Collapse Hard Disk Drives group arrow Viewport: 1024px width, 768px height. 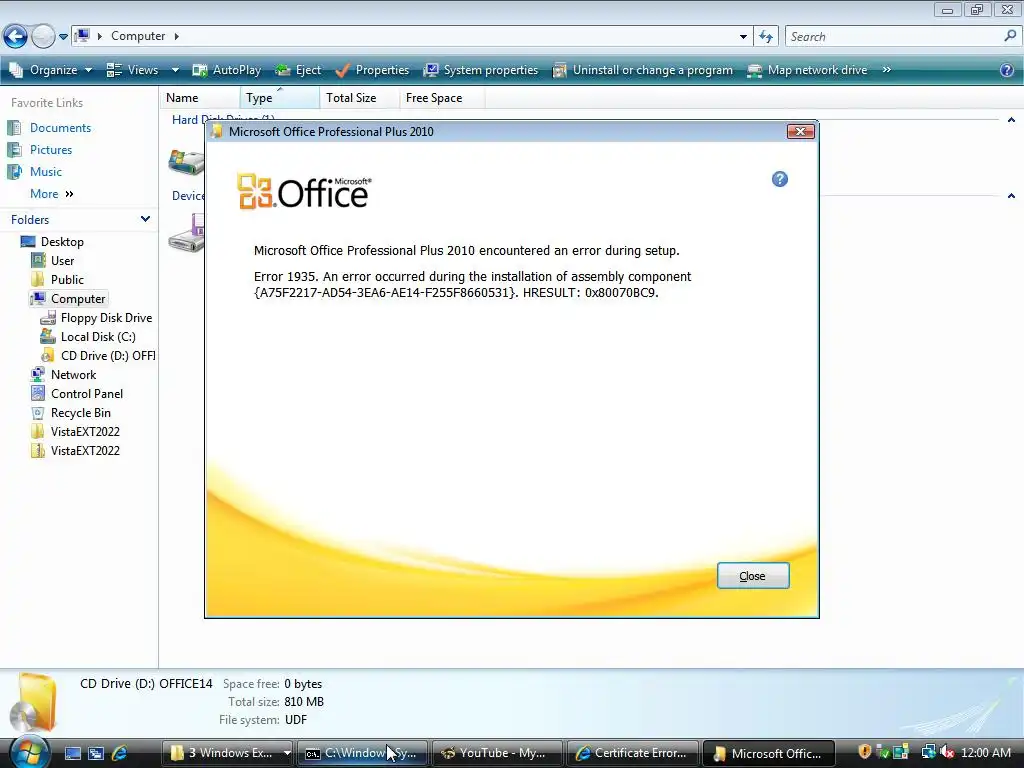1011,120
